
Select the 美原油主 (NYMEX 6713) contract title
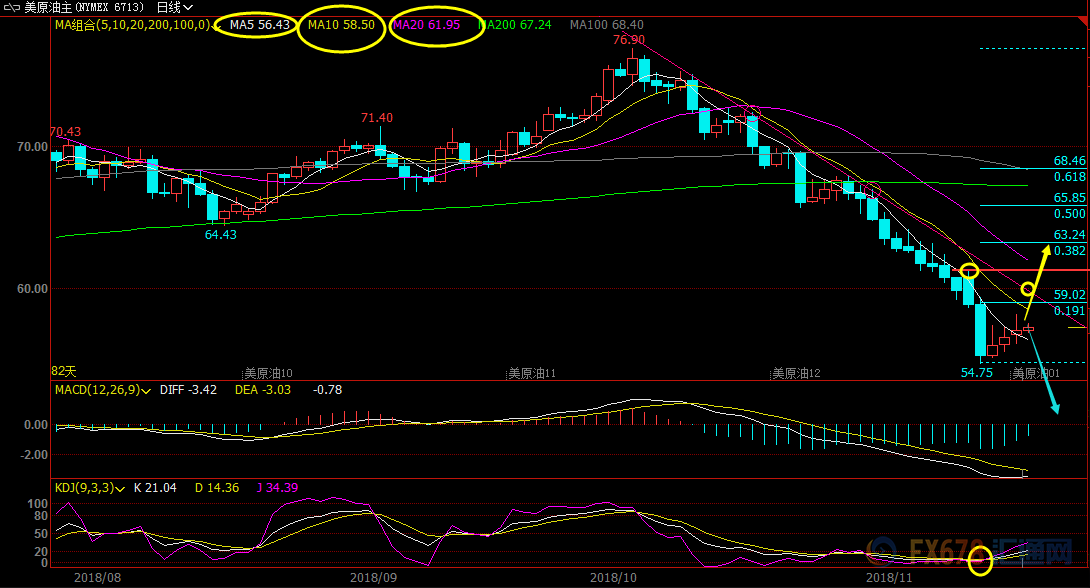pos(84,8)
